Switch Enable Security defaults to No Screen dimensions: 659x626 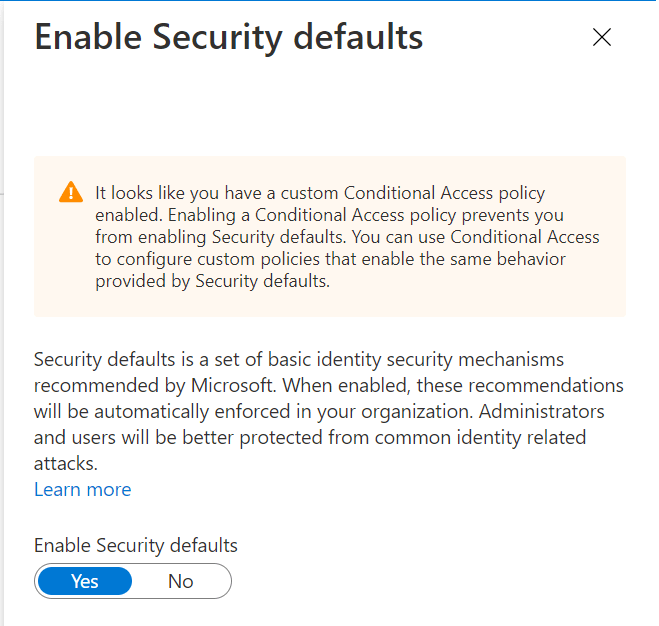[x=181, y=581]
